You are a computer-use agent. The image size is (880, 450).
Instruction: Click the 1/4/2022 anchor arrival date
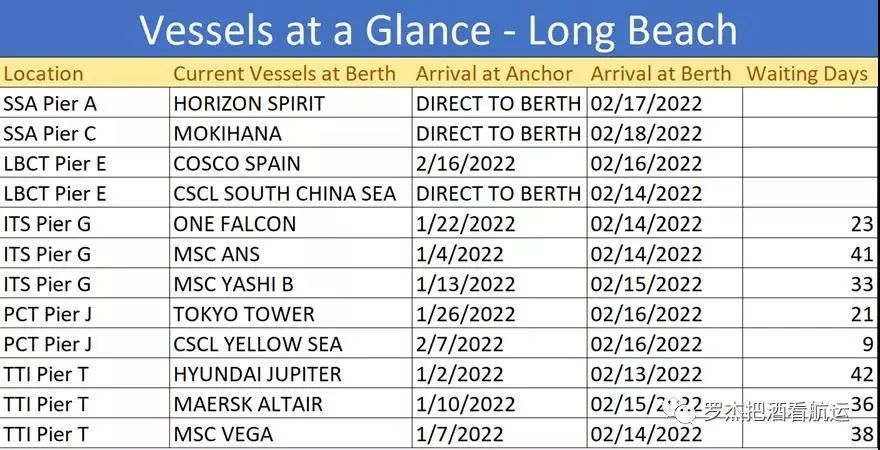point(460,254)
